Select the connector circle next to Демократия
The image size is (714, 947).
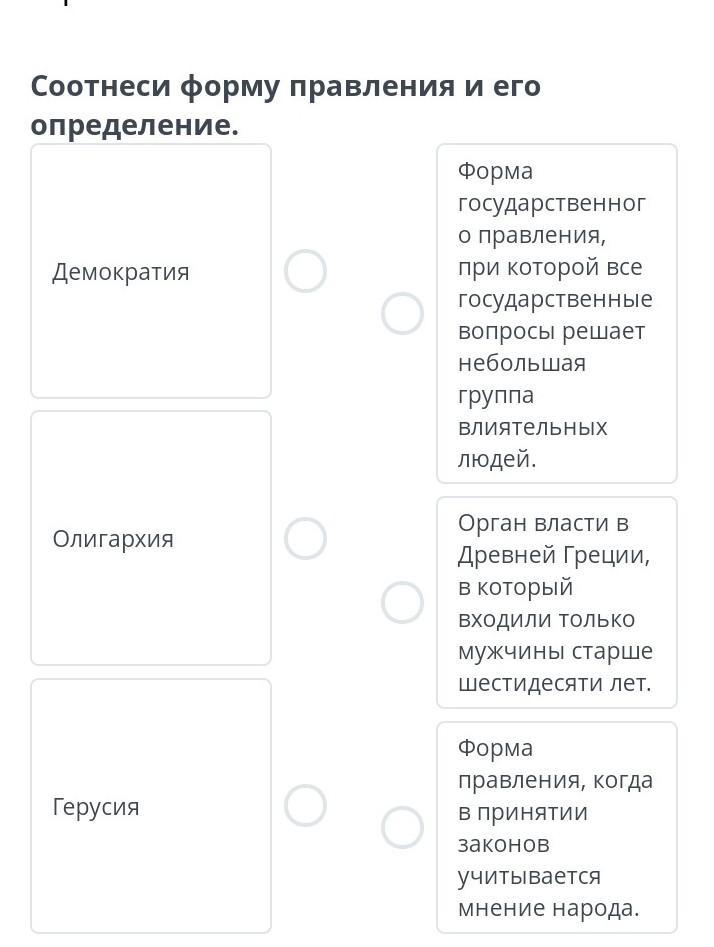(306, 271)
